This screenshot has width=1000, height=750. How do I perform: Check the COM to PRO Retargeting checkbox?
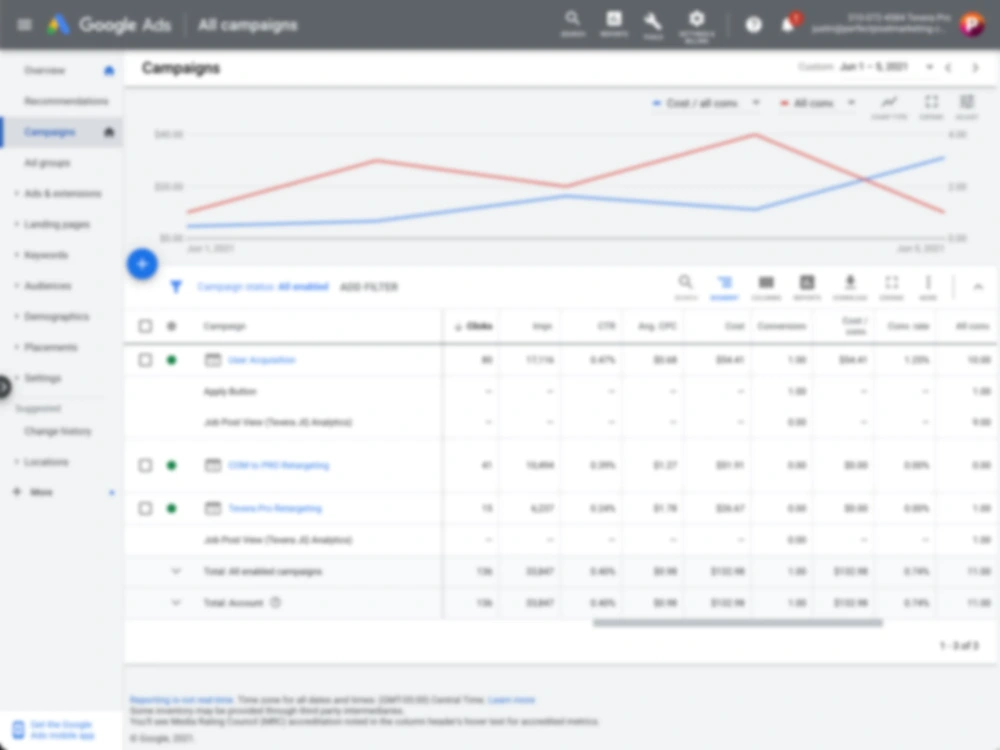click(145, 465)
